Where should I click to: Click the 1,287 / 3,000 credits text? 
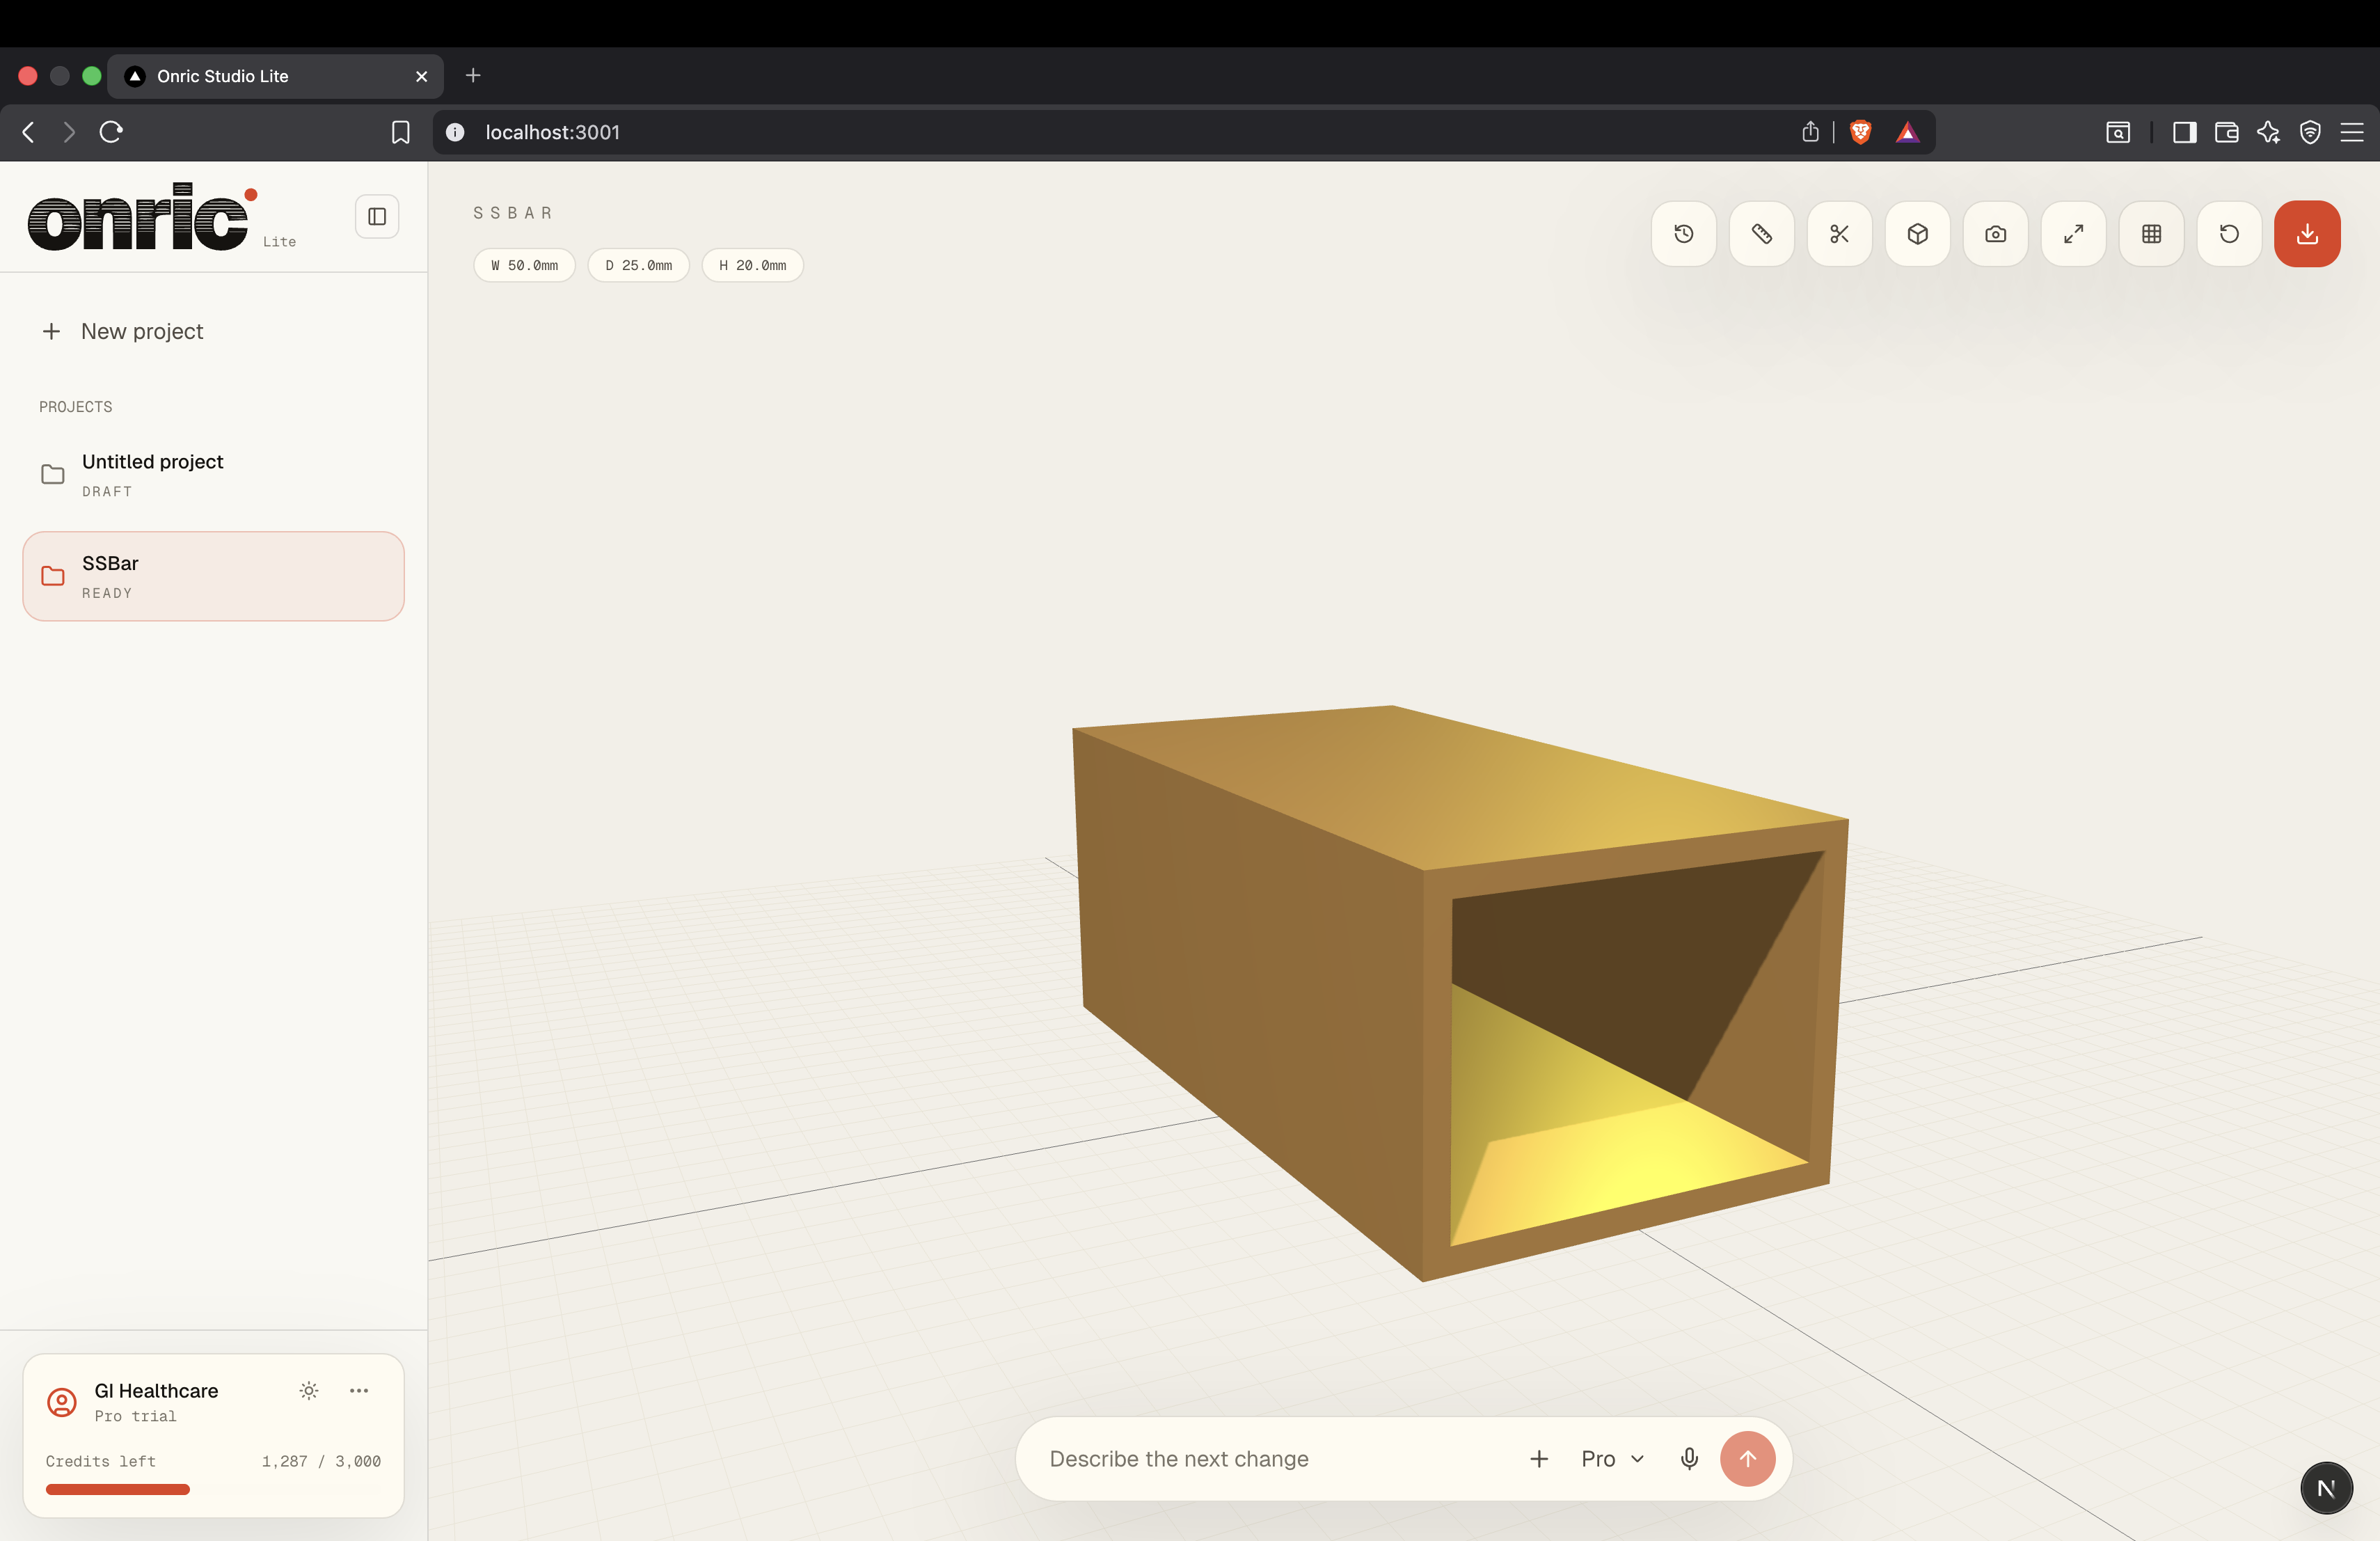click(321, 1461)
